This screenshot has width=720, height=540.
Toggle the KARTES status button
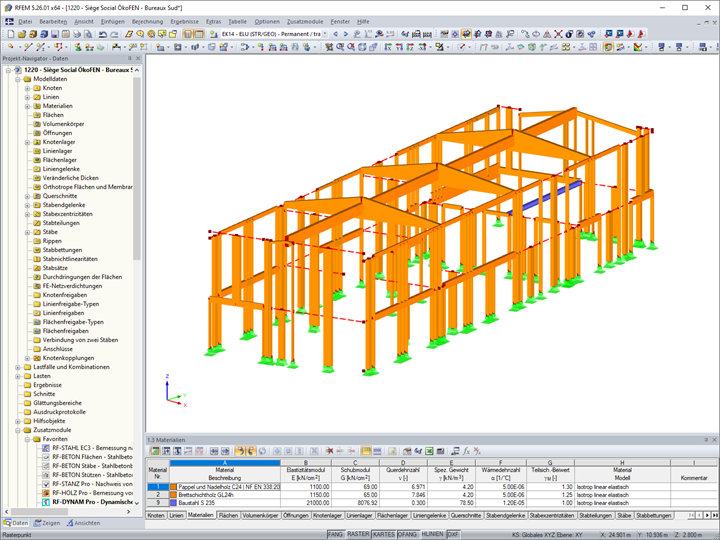point(384,534)
